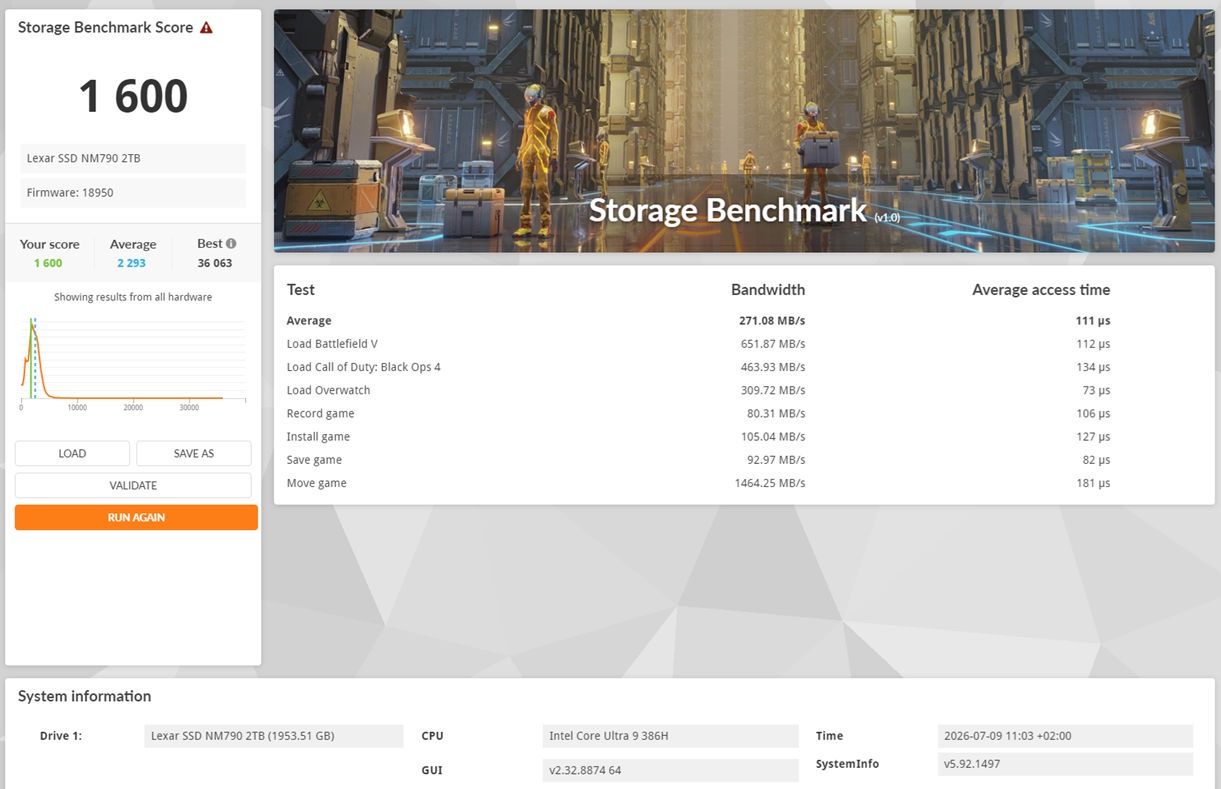
Task: Click bandwidth value 80.31 MB/s
Action: tap(776, 413)
